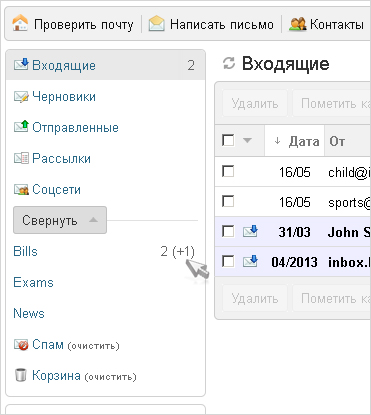Open the Bills folder

(x=25, y=251)
